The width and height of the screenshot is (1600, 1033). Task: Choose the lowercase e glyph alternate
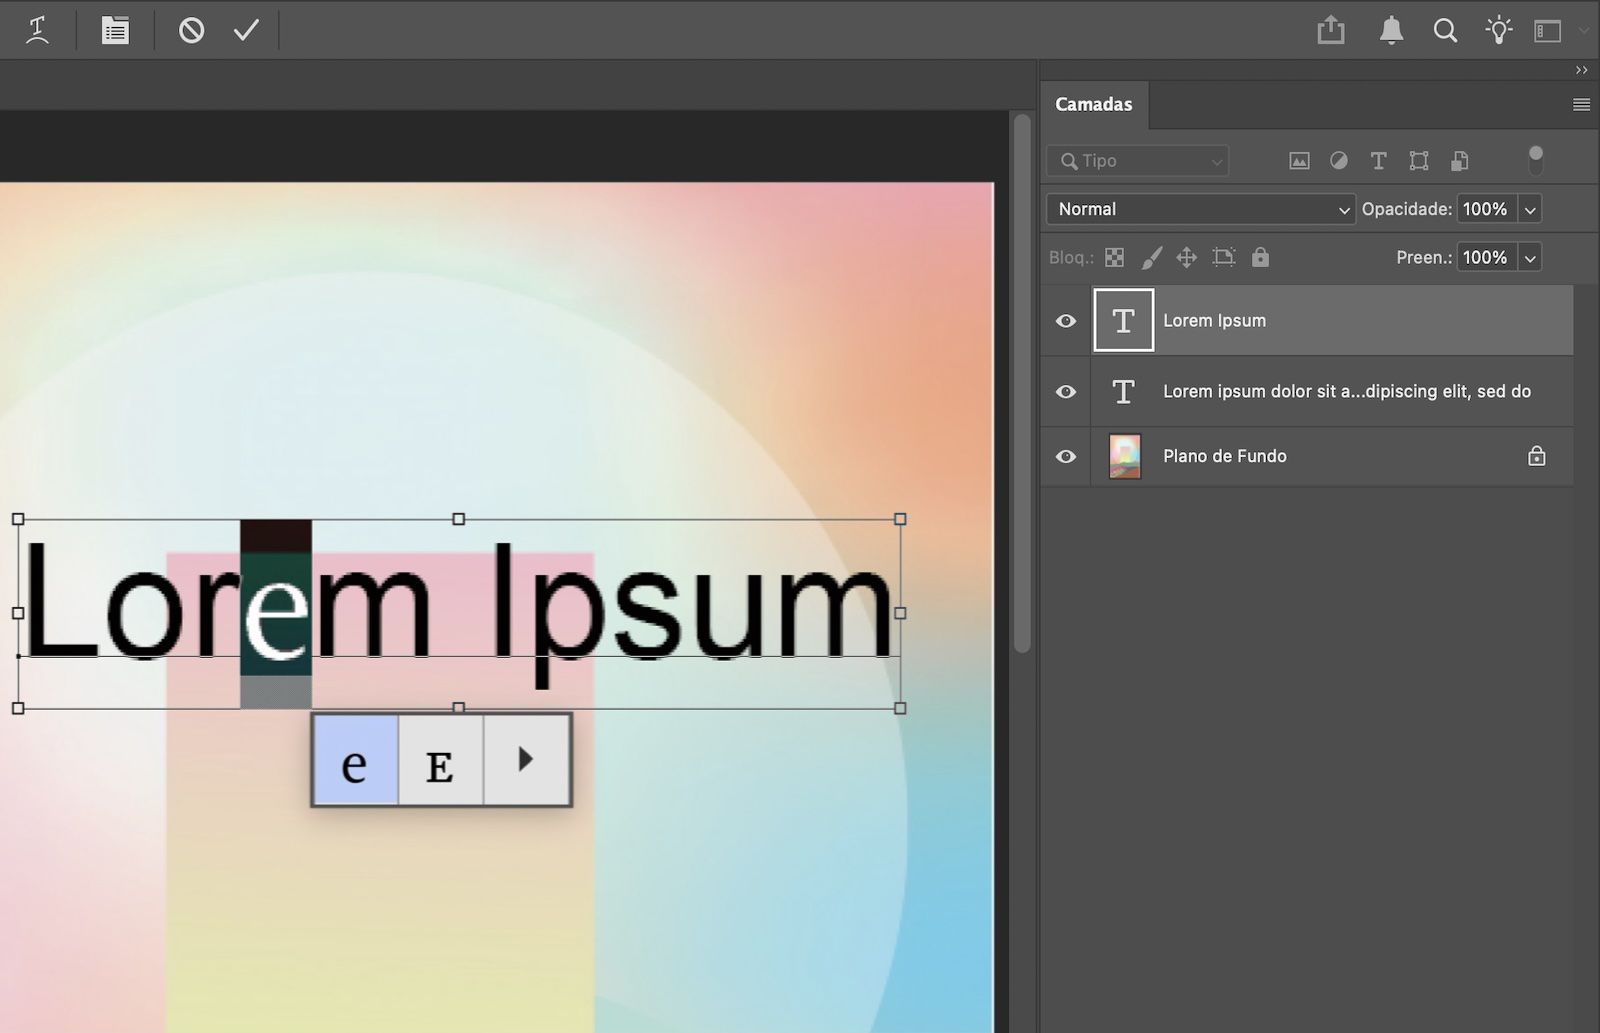[355, 761]
